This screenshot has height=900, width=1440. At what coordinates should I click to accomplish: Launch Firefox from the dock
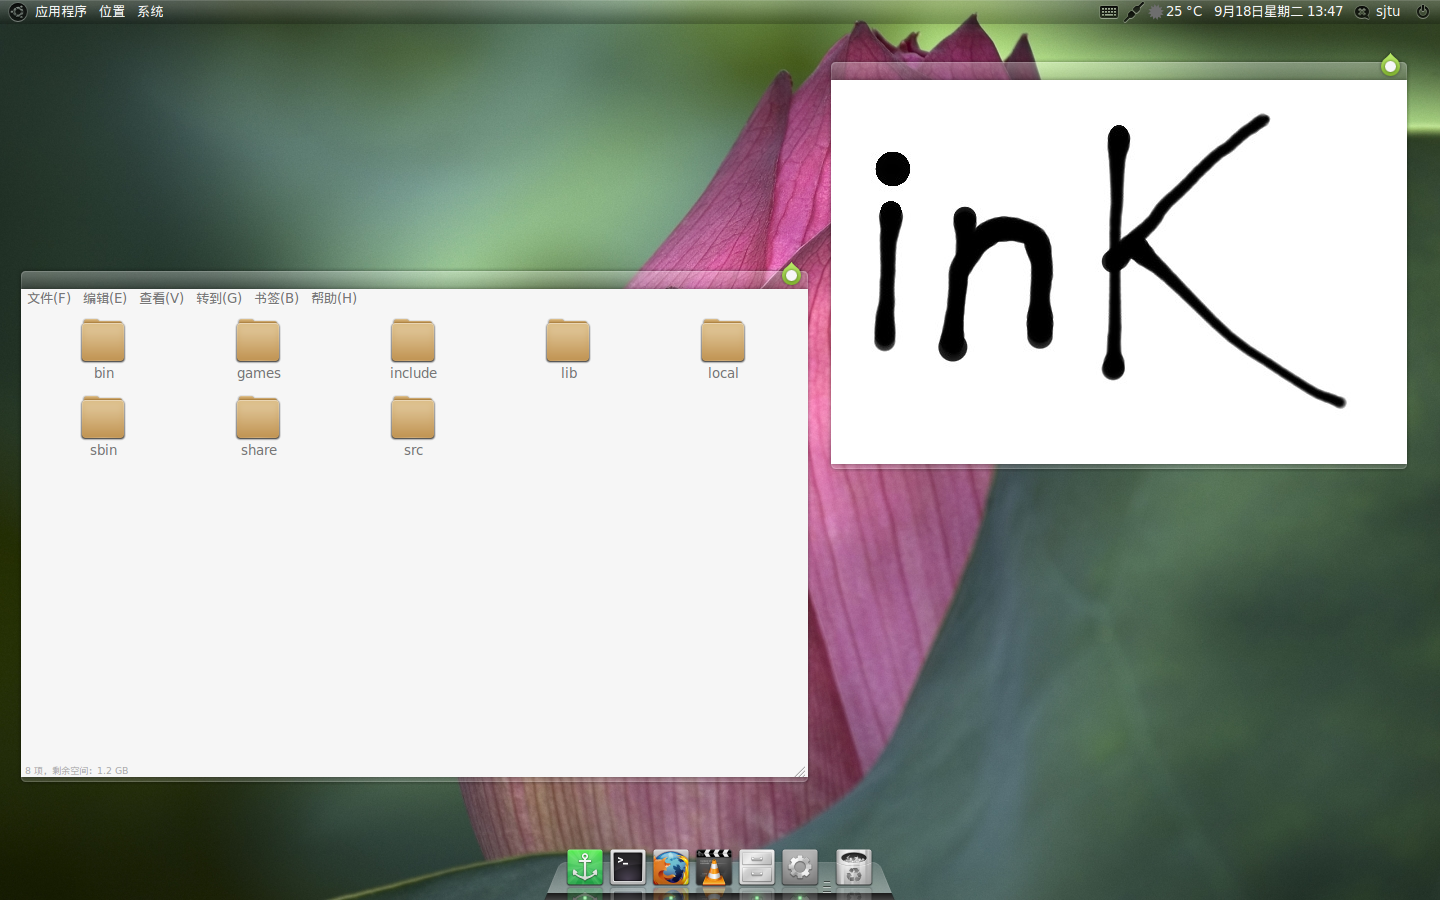671,867
